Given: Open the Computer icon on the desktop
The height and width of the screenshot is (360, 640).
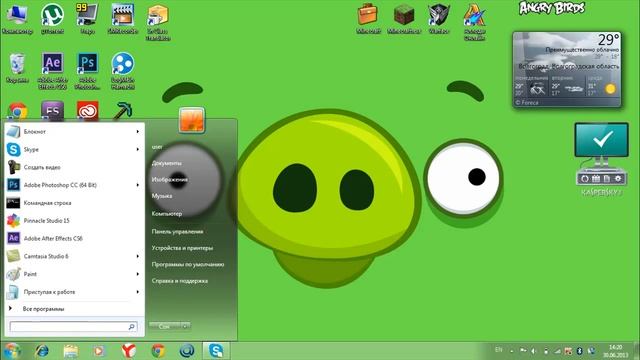Looking at the screenshot, I should pyautogui.click(x=17, y=18).
